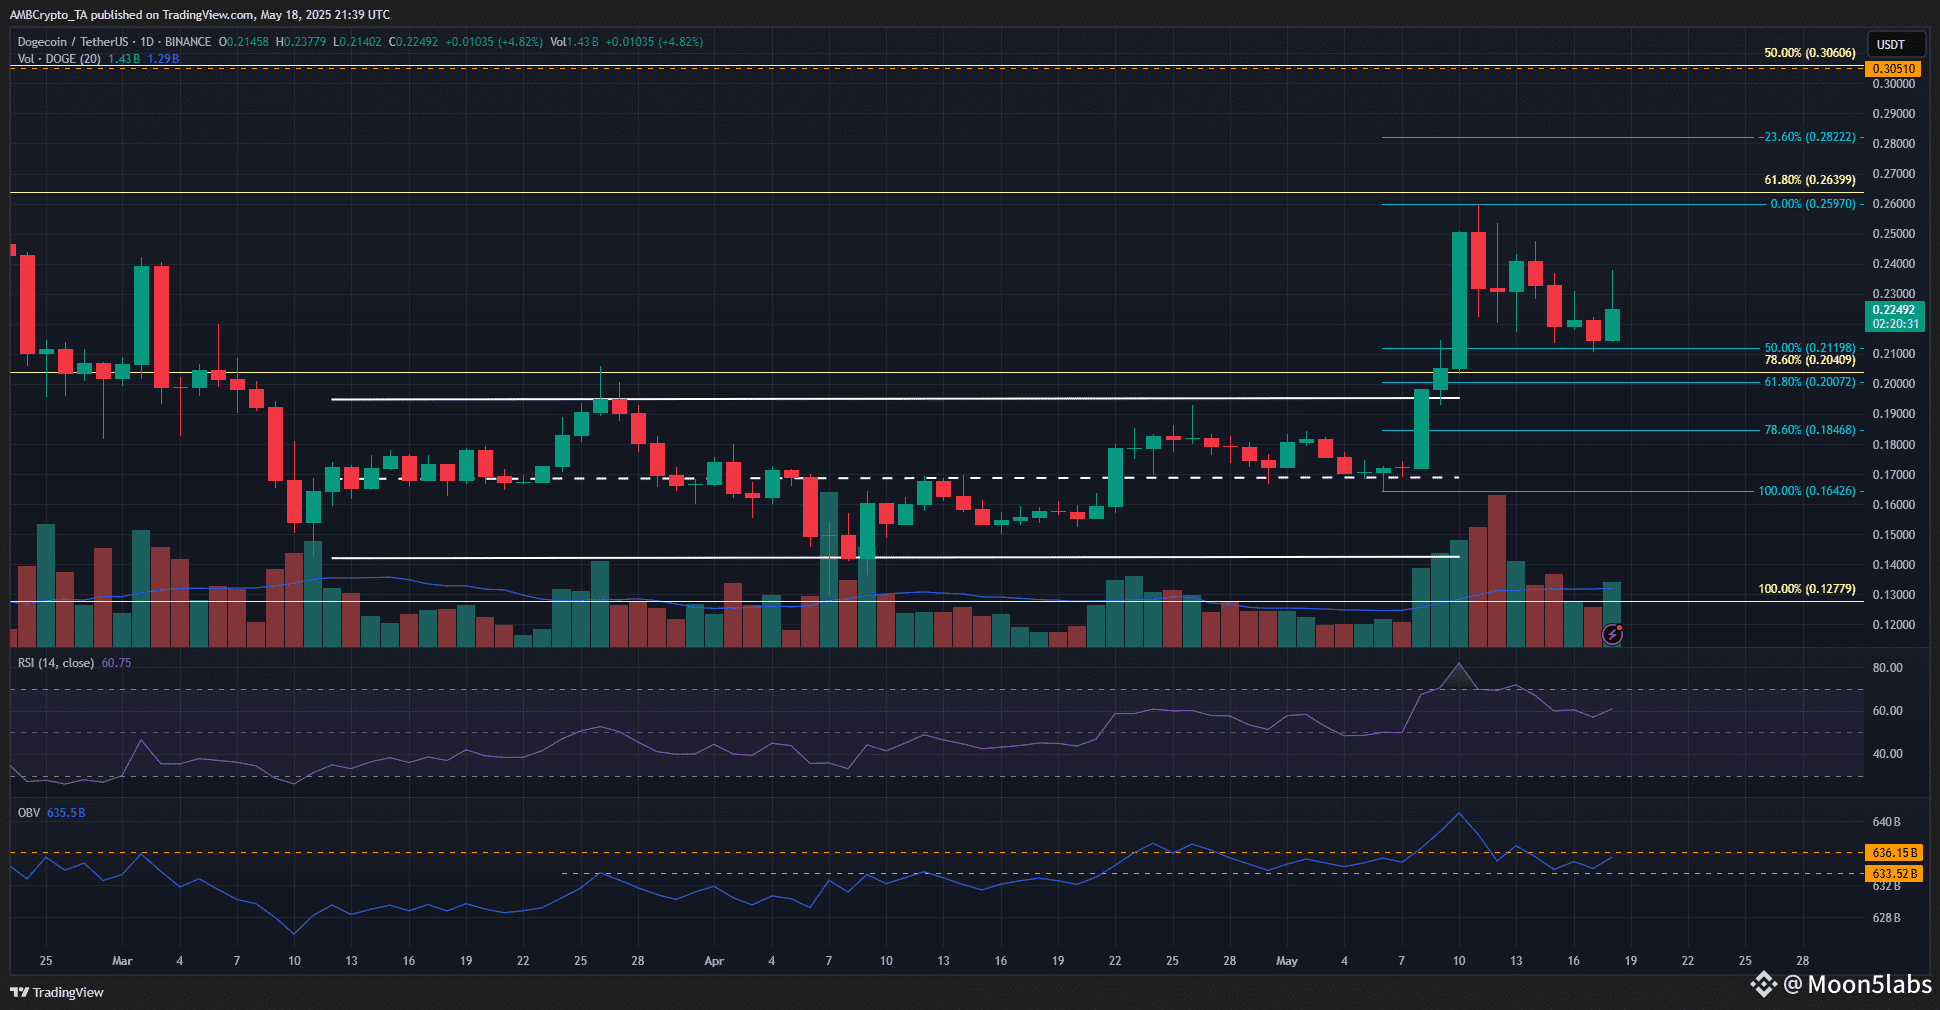This screenshot has width=1940, height=1010.
Task: Click the Apr label on the time axis
Action: click(x=714, y=961)
